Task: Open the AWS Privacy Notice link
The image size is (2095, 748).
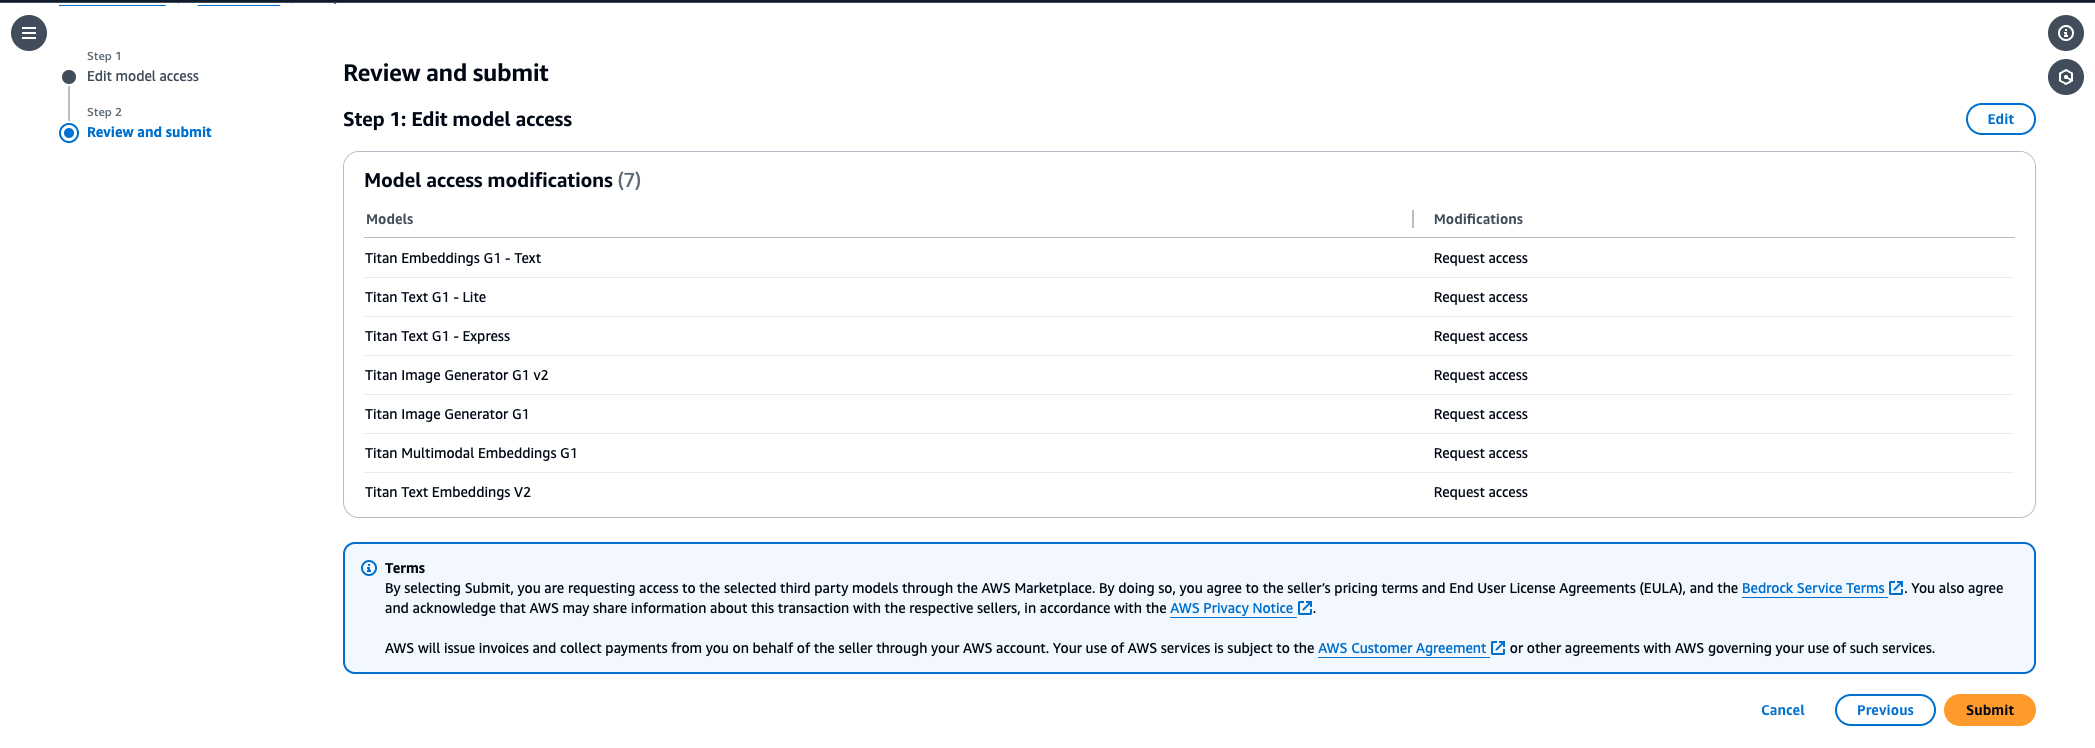Action: [x=1231, y=608]
